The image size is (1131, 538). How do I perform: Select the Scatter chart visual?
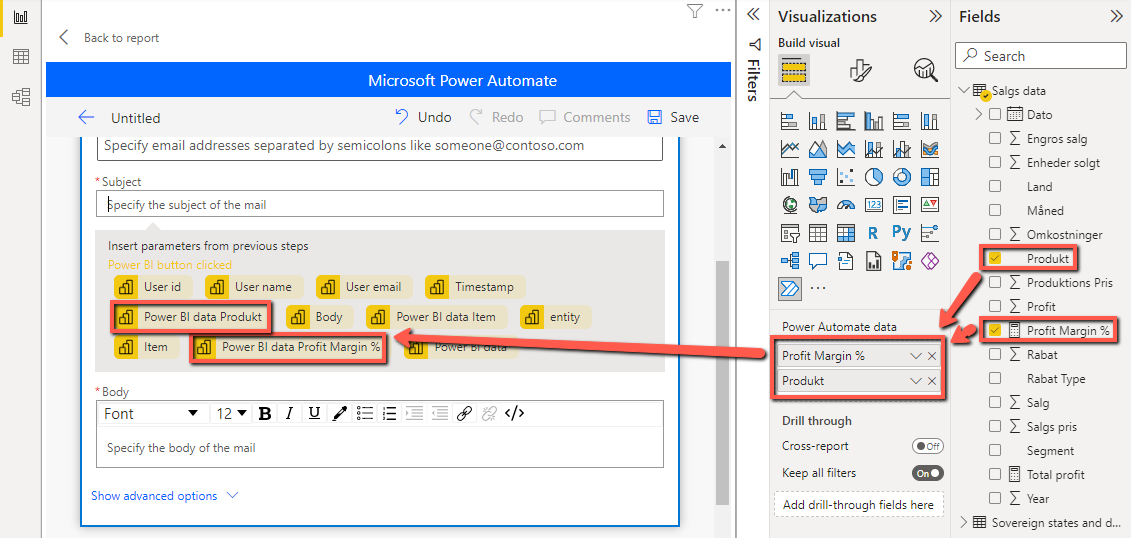pos(846,177)
